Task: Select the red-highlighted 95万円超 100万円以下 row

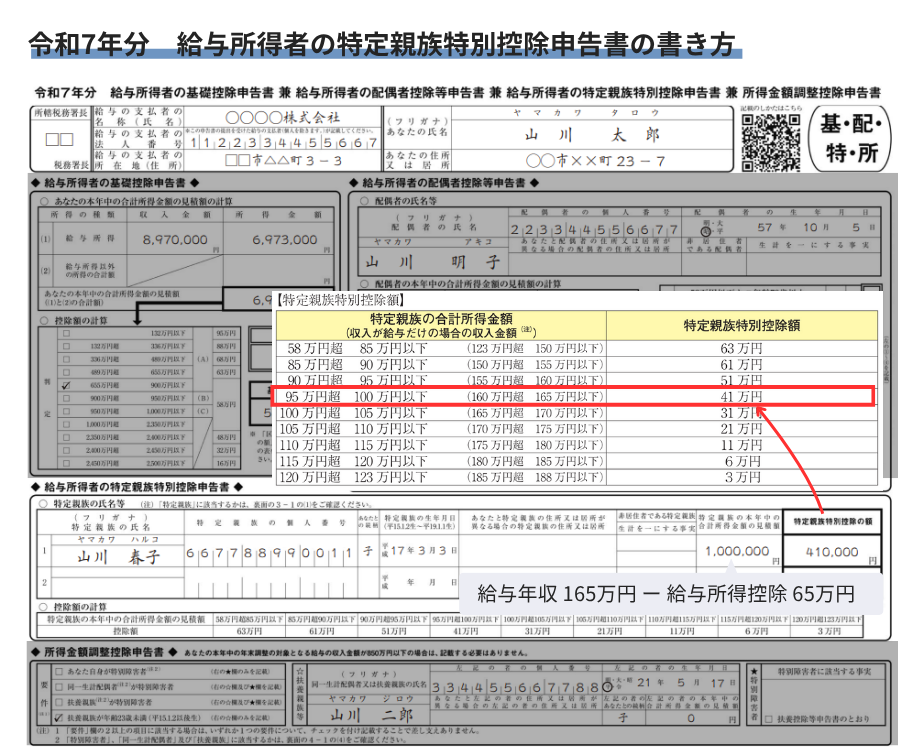Action: coord(573,396)
